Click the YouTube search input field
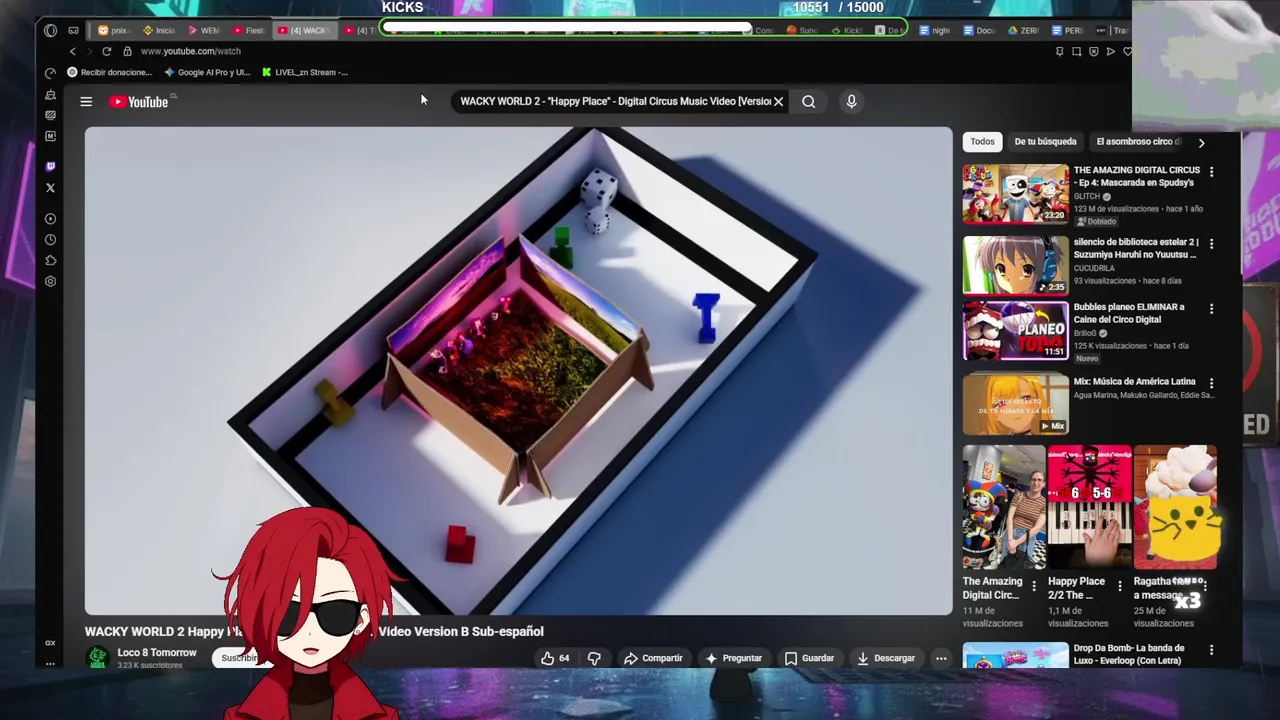 [x=614, y=101]
